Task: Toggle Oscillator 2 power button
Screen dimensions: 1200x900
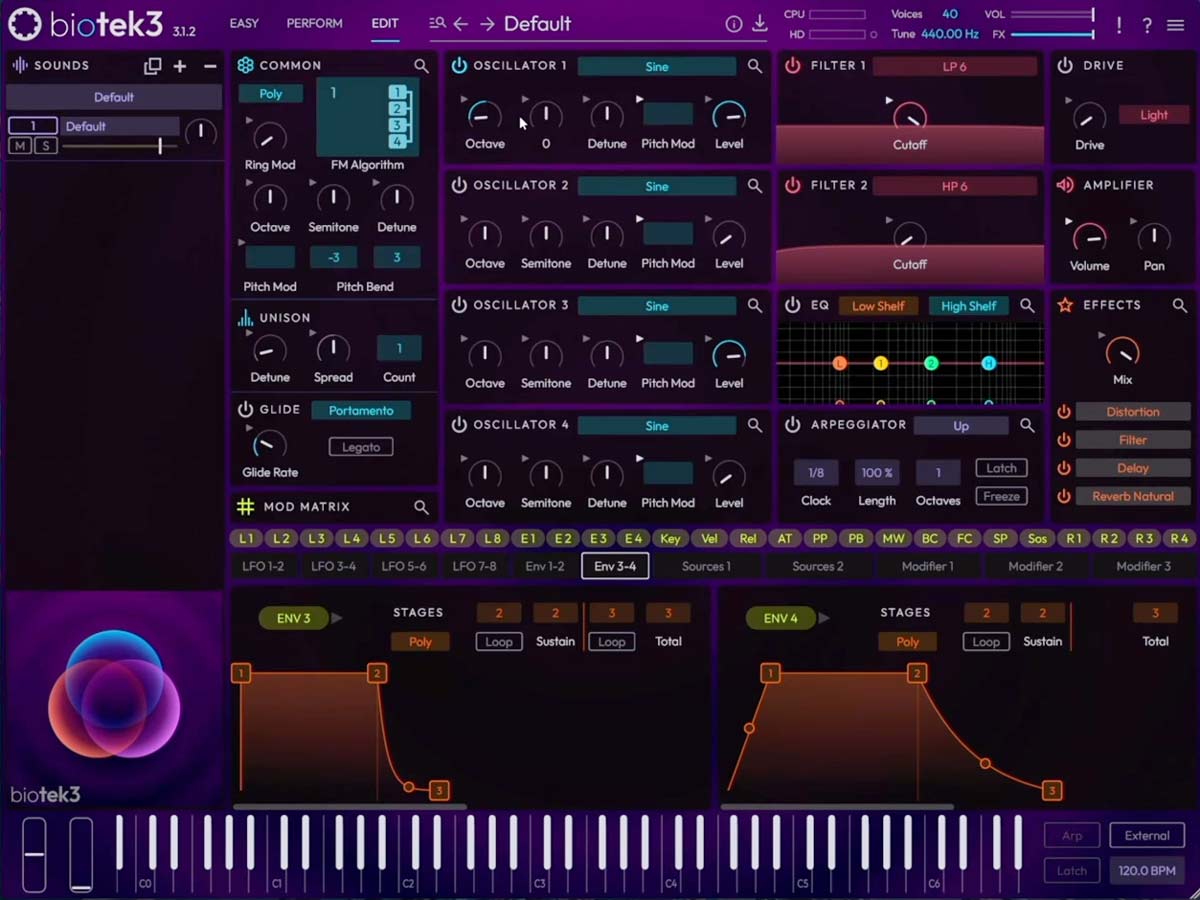Action: pos(459,186)
